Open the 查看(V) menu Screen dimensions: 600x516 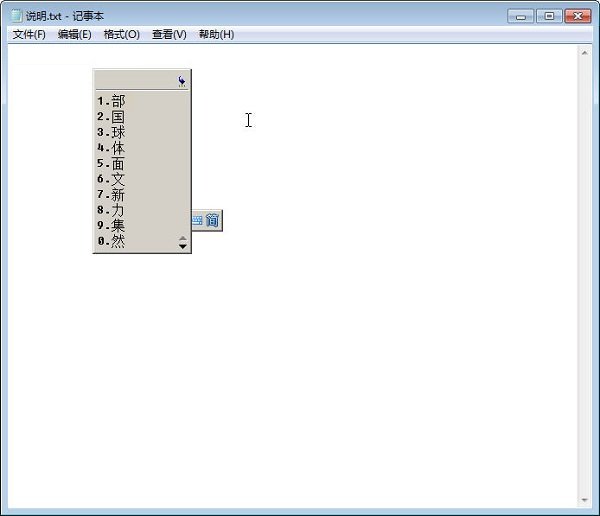(x=169, y=34)
